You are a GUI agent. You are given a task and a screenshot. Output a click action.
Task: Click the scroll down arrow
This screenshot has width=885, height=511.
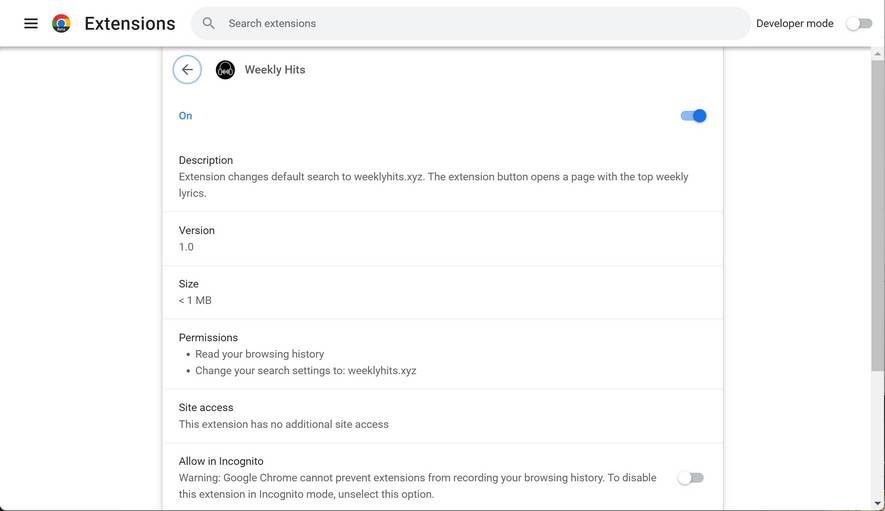[878, 504]
